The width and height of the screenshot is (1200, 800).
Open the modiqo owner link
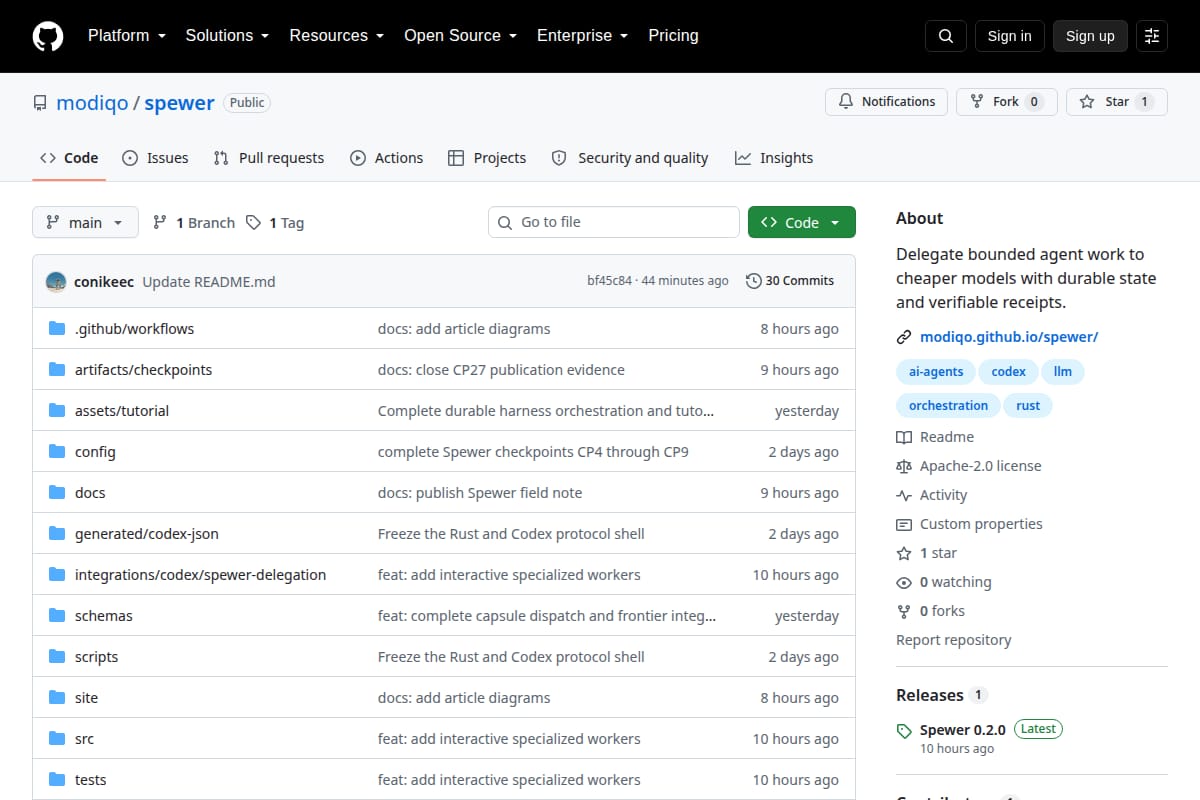(x=92, y=103)
